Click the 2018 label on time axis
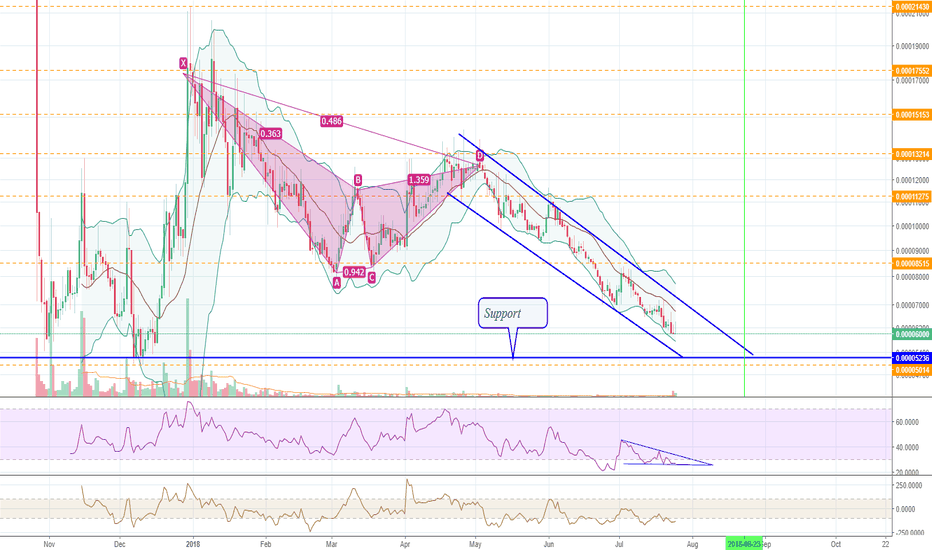Viewport: 932px width, 550px height. [192, 543]
